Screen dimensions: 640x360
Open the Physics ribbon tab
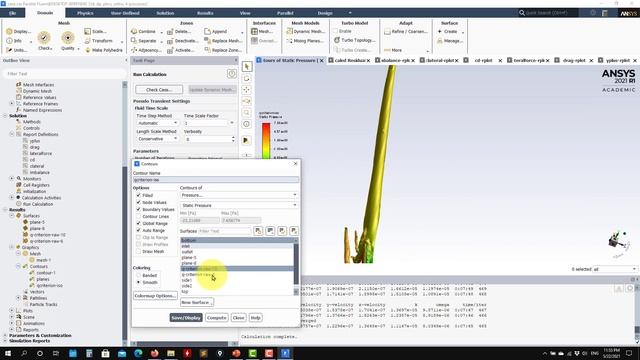tap(85, 13)
